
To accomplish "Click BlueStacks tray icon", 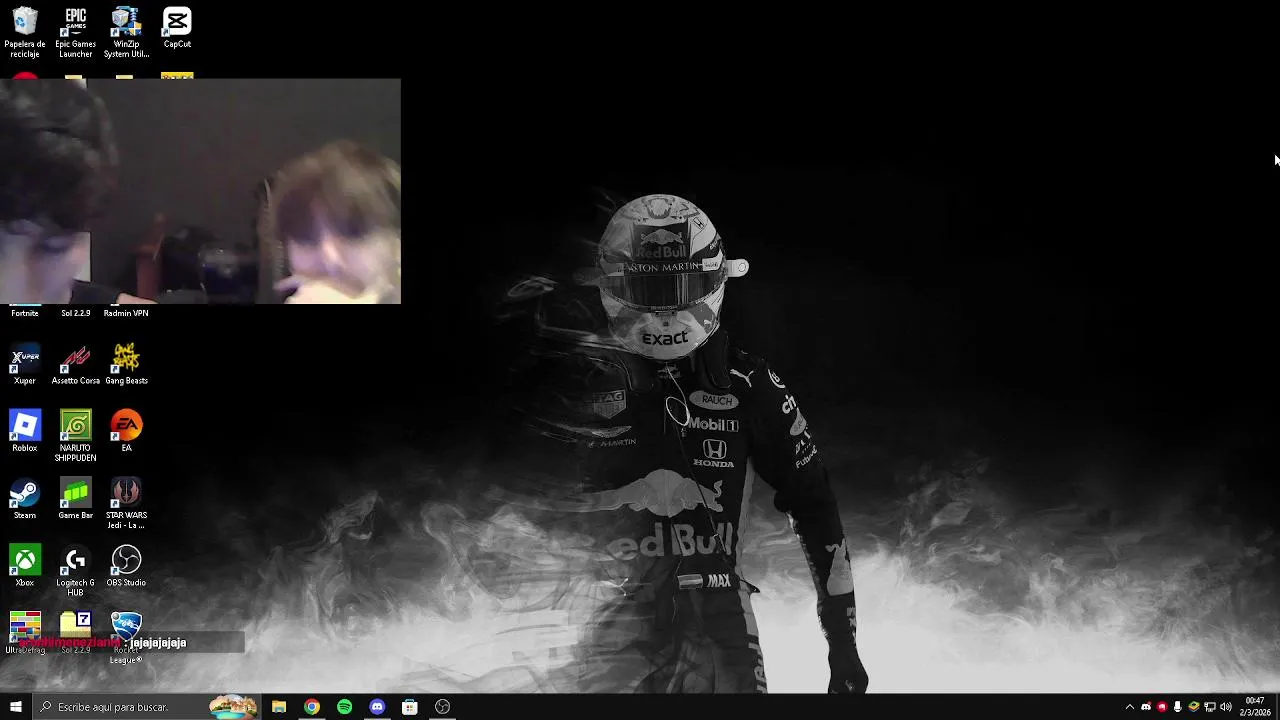I will point(1194,707).
